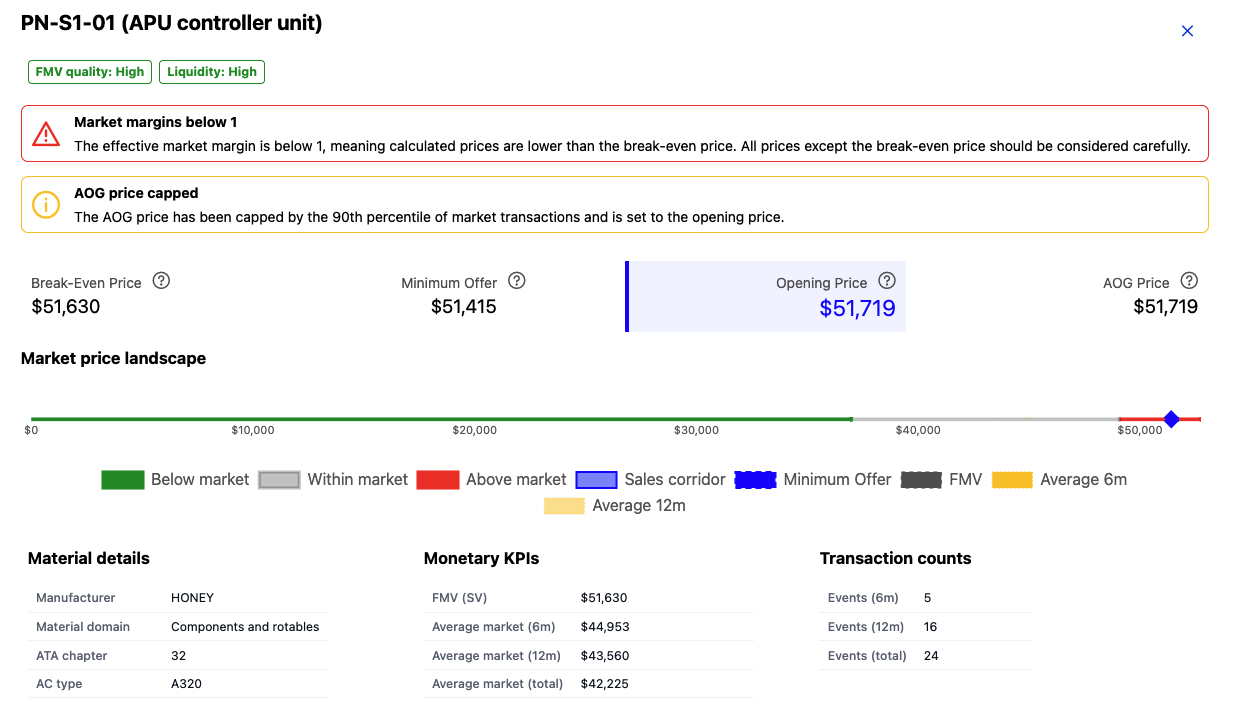
Task: Open help icon next to Break-Even Price
Action: [x=161, y=281]
